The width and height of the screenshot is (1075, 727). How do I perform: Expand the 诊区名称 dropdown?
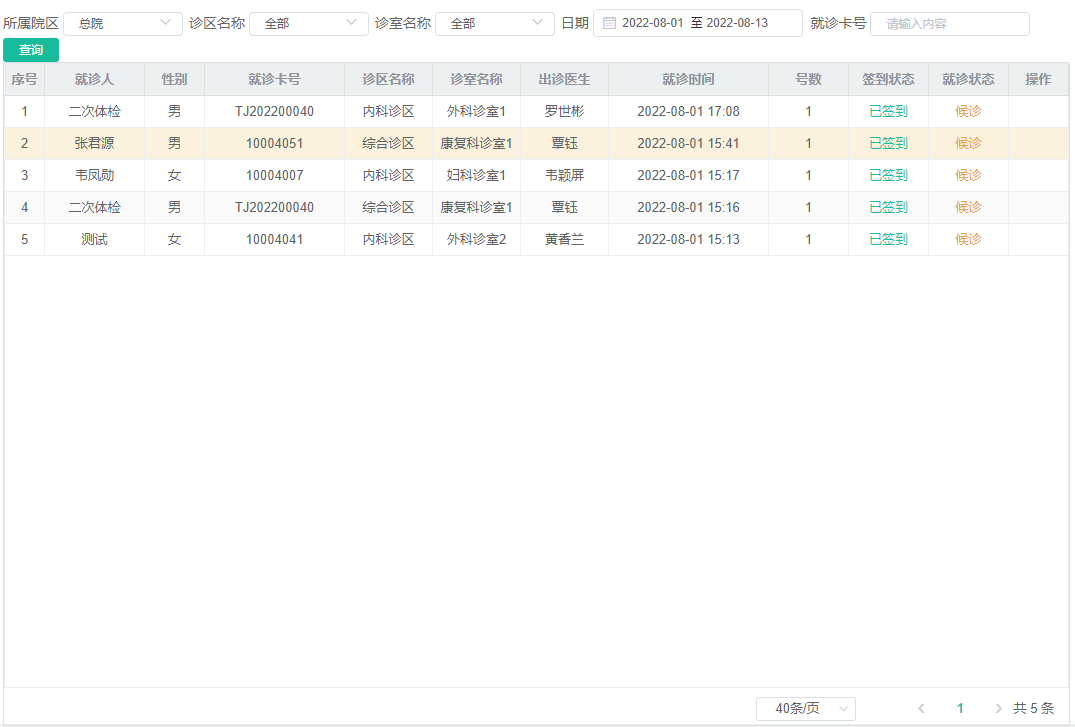(309, 23)
